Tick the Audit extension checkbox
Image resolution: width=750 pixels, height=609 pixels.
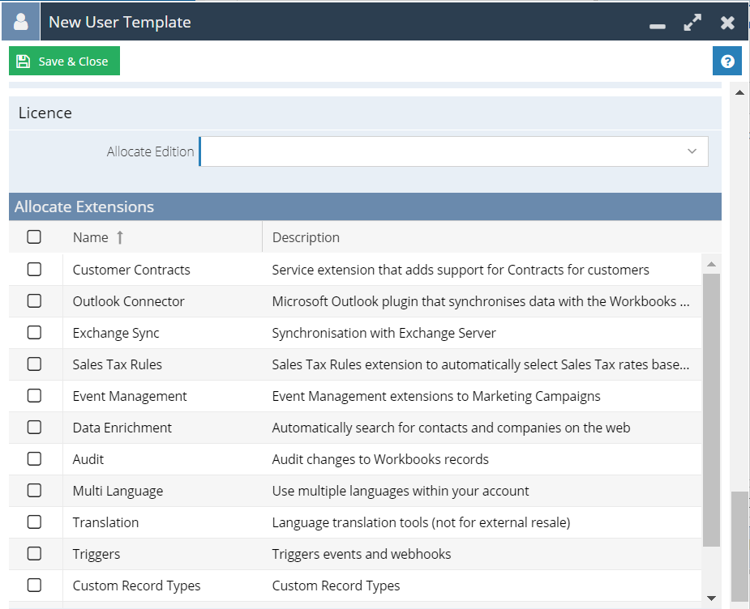point(34,459)
